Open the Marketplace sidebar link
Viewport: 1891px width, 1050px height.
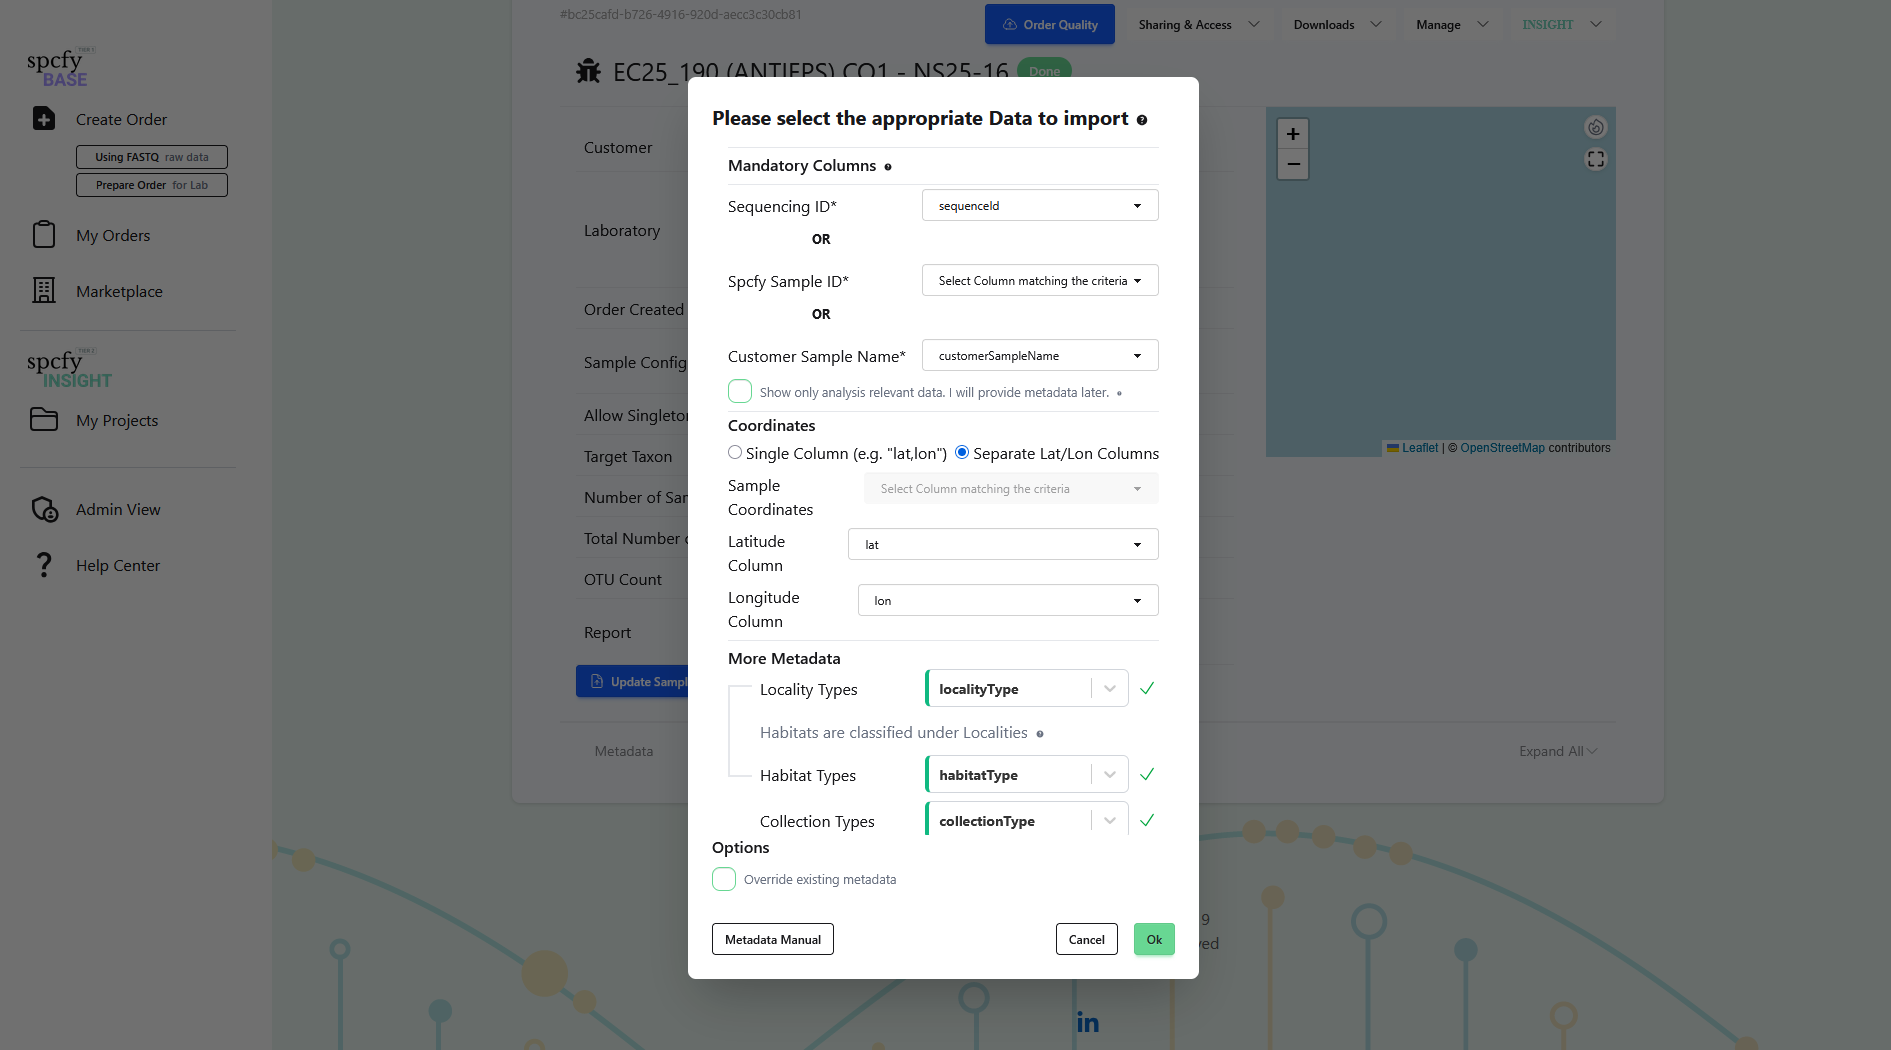119,291
